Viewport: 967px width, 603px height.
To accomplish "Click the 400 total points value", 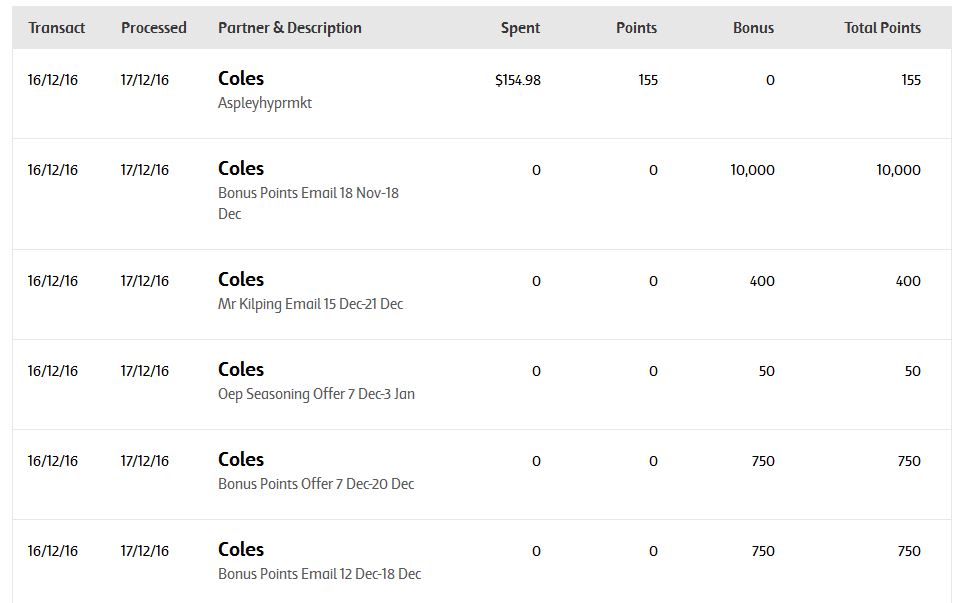I will (908, 281).
